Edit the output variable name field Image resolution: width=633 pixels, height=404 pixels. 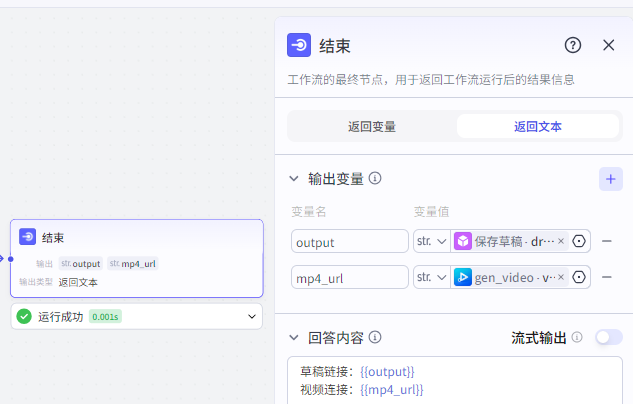(x=350, y=241)
